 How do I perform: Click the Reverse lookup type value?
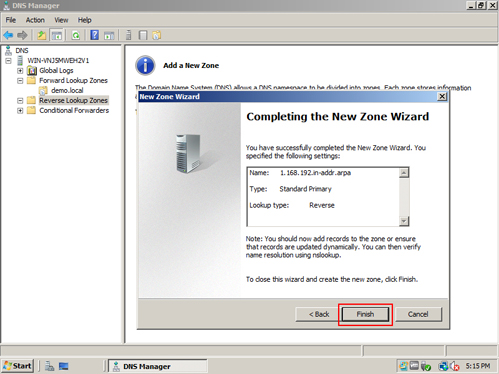coord(322,205)
